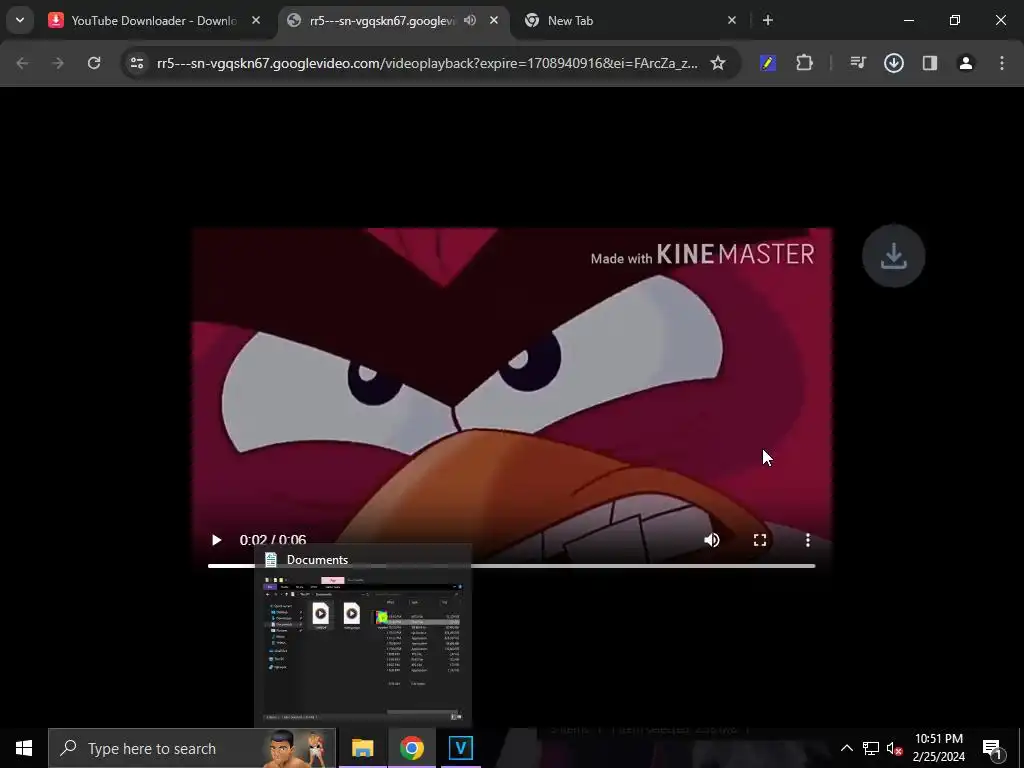Open muted volume tray icon

894,748
